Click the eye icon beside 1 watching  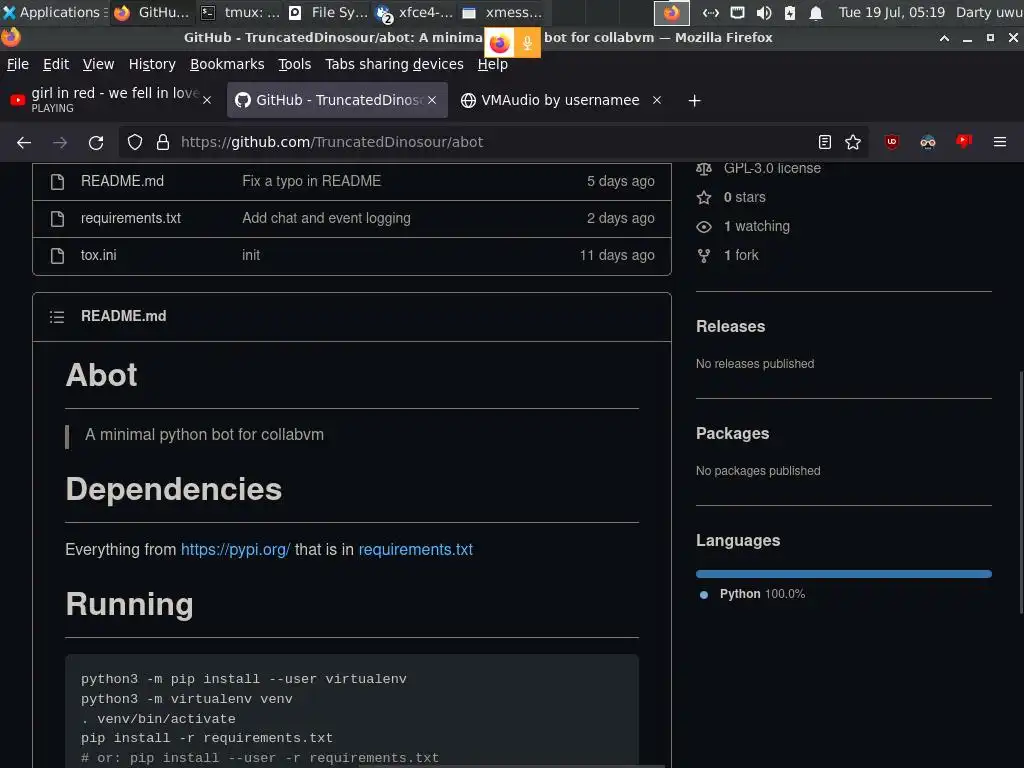point(703,227)
